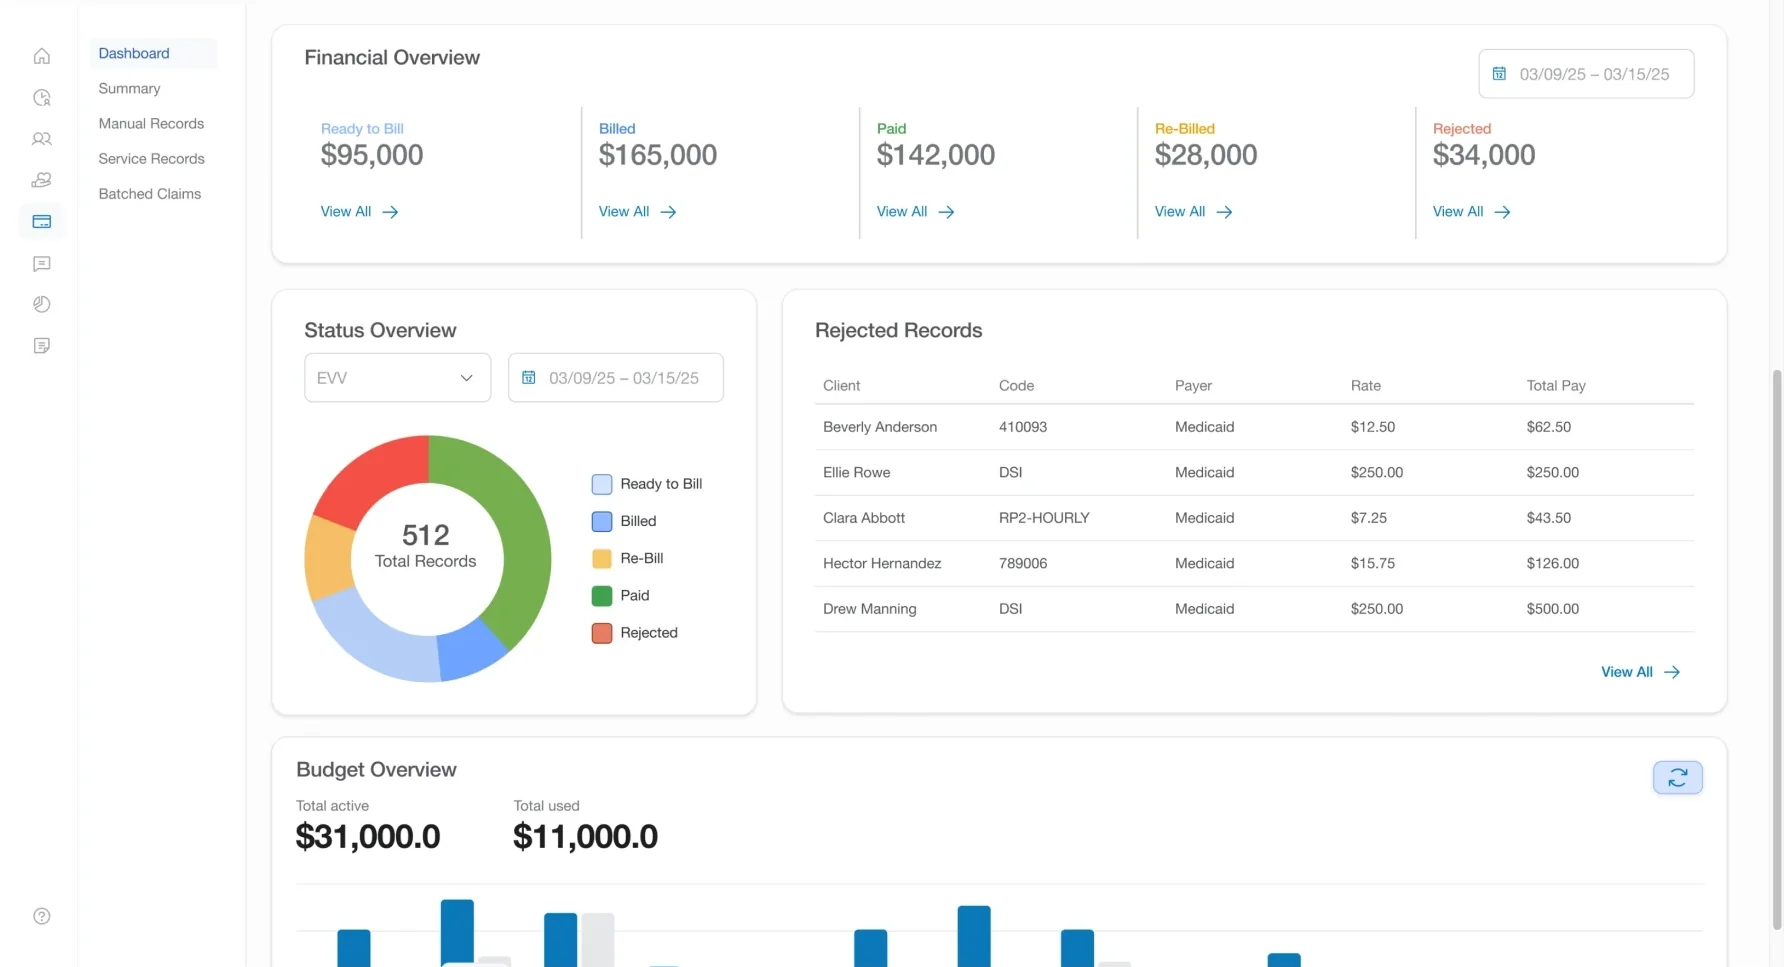Open Financial Overview 03/09/25 – 03/15/25 date picker
The width and height of the screenshot is (1784, 967).
click(x=1586, y=74)
